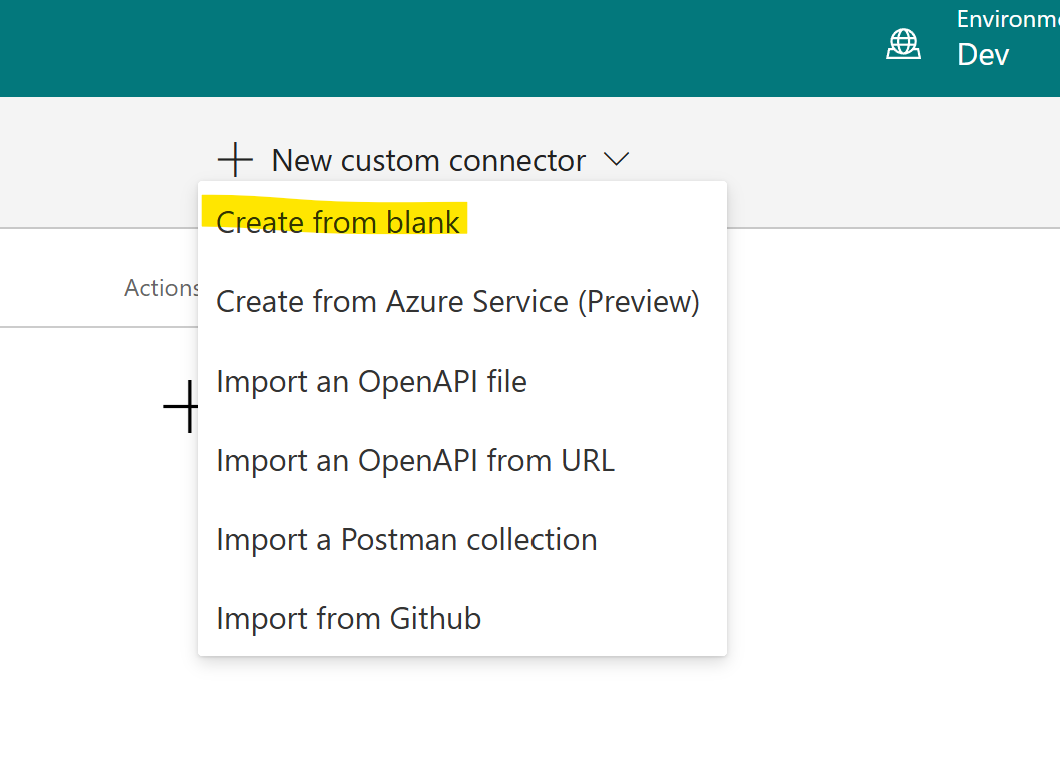Click the Actions column header
Screen dimensions: 1060x780
(161, 288)
